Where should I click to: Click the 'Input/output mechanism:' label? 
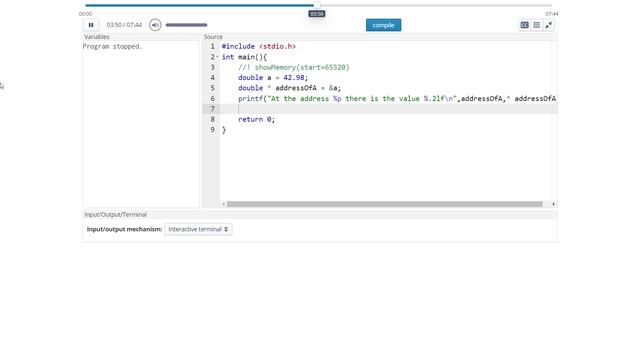click(124, 229)
